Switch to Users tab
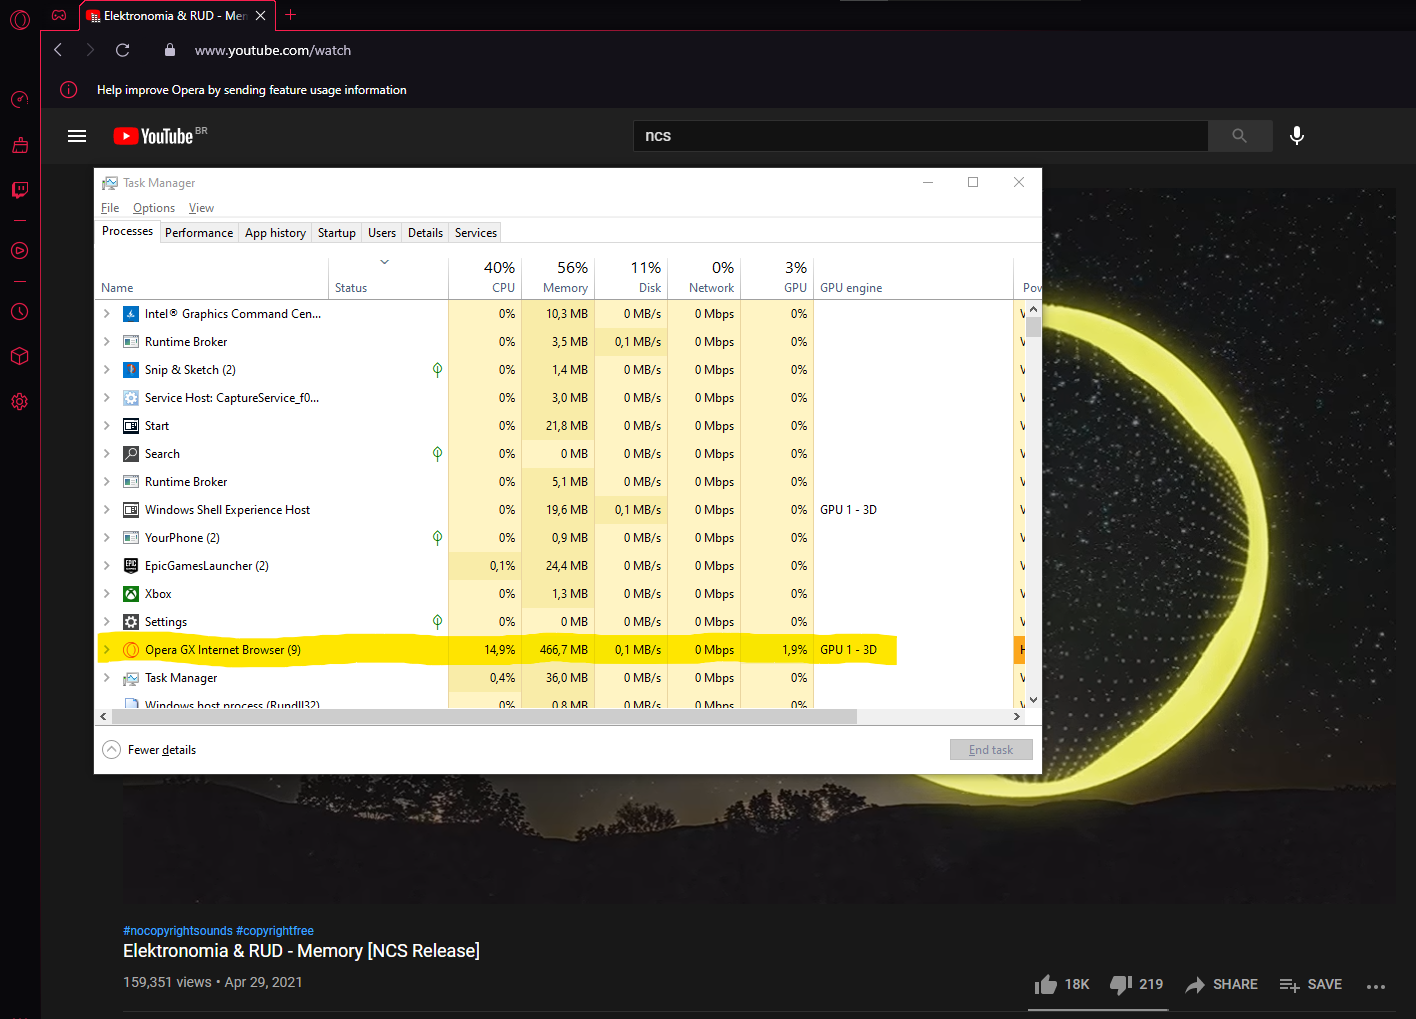Viewport: 1416px width, 1019px height. click(x=382, y=233)
